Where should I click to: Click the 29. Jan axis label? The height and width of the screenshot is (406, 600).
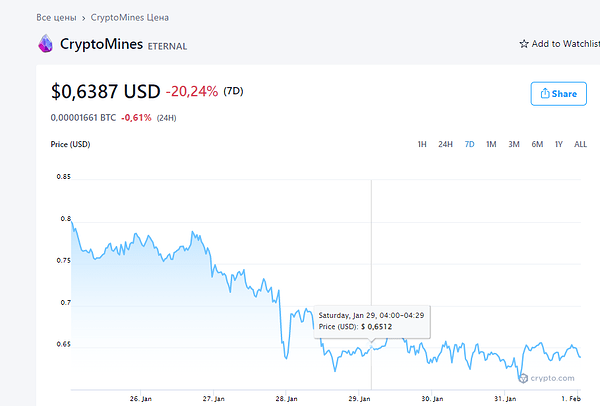[x=359, y=399]
